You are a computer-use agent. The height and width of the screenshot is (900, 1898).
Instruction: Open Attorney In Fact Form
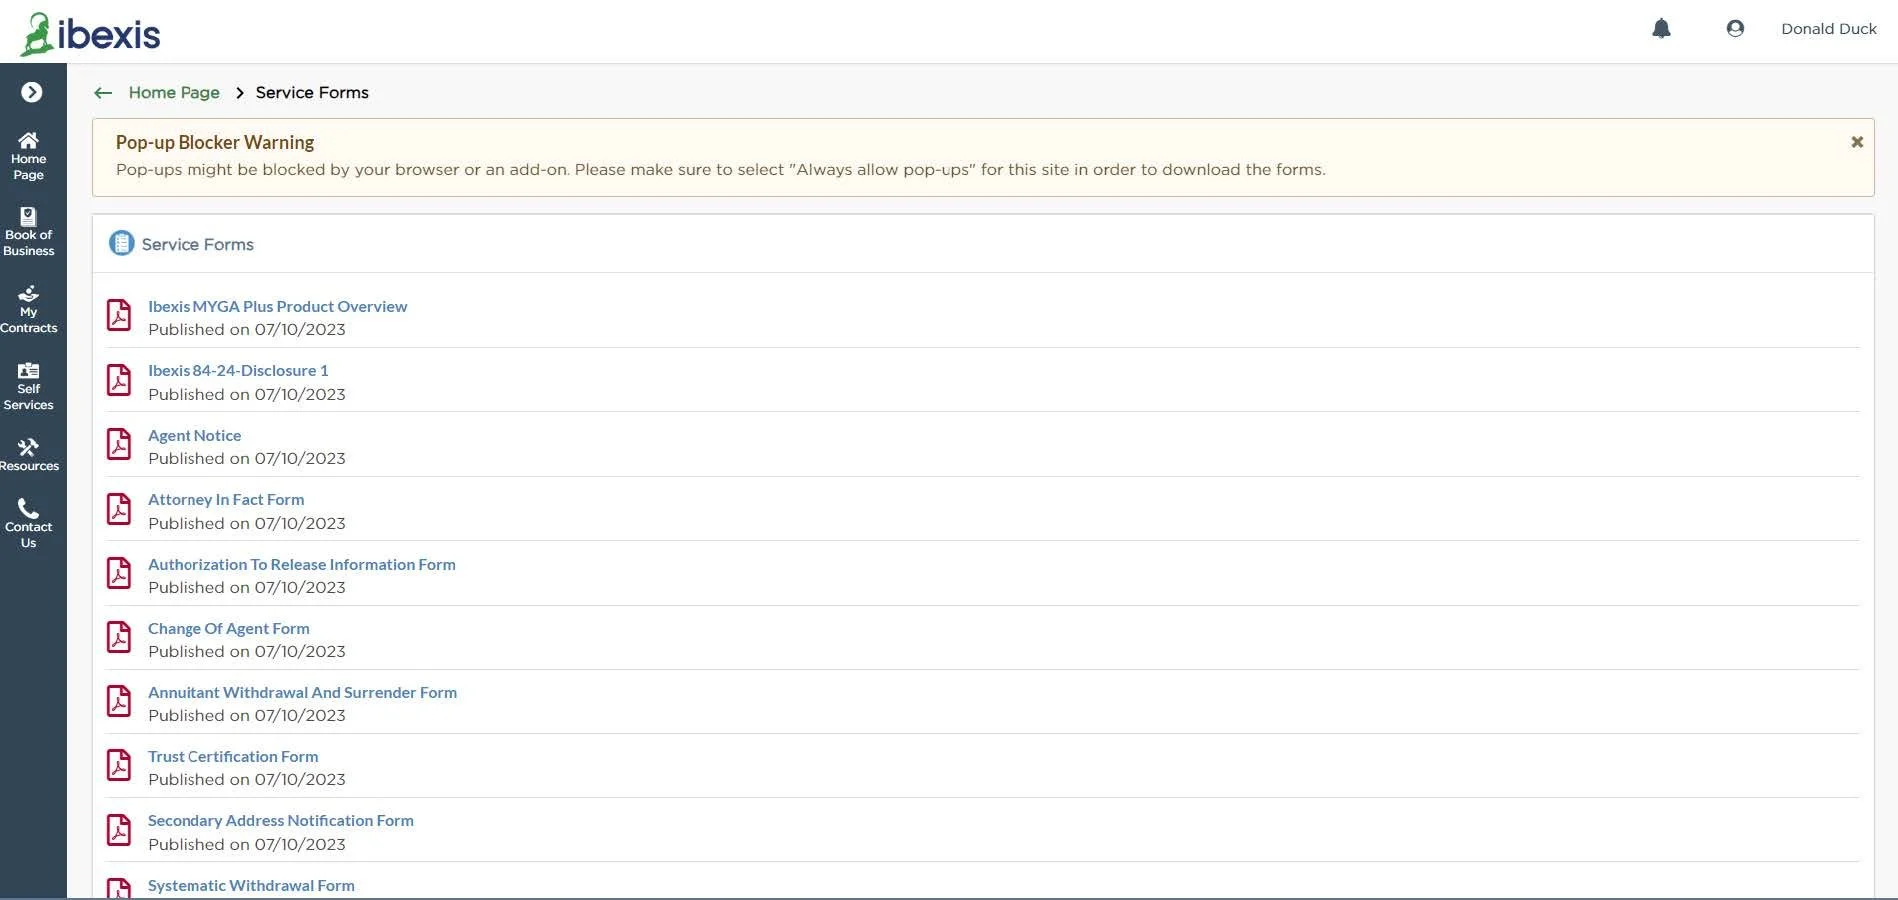tap(226, 500)
